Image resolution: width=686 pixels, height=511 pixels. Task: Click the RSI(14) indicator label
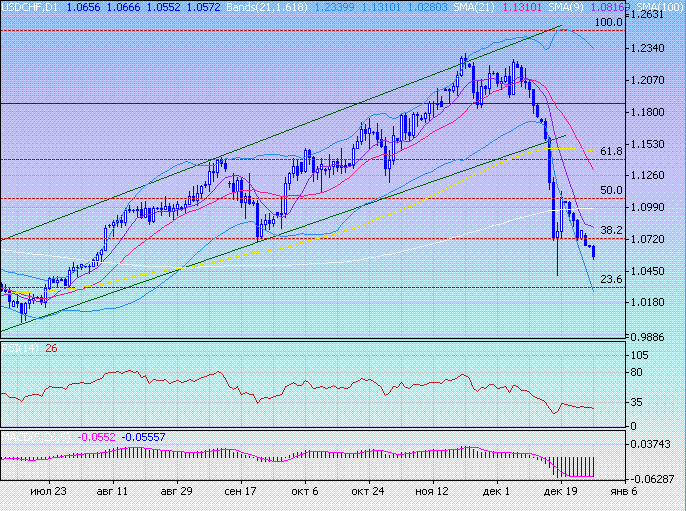(x=20, y=347)
